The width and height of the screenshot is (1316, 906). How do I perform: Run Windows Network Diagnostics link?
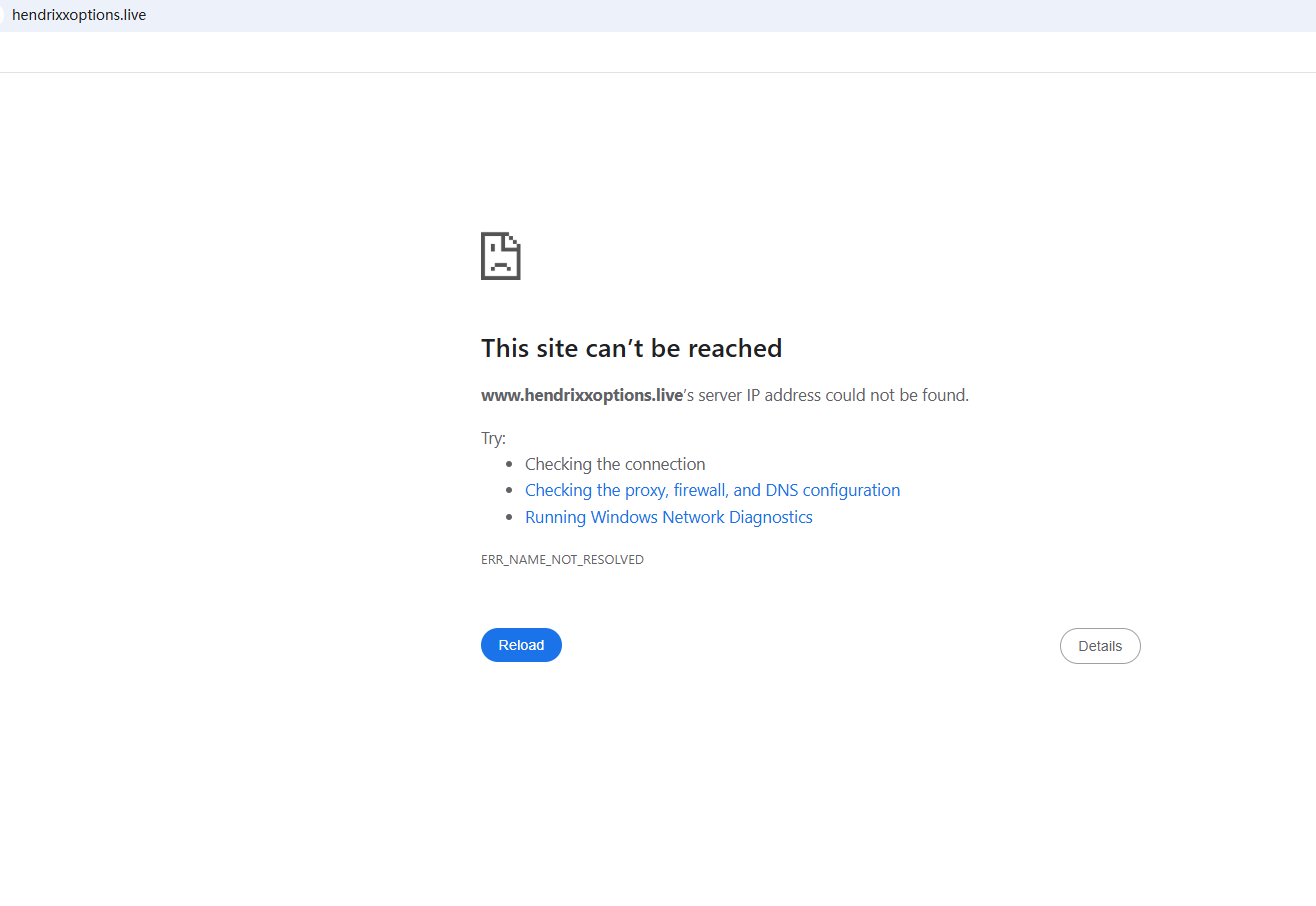(x=668, y=517)
